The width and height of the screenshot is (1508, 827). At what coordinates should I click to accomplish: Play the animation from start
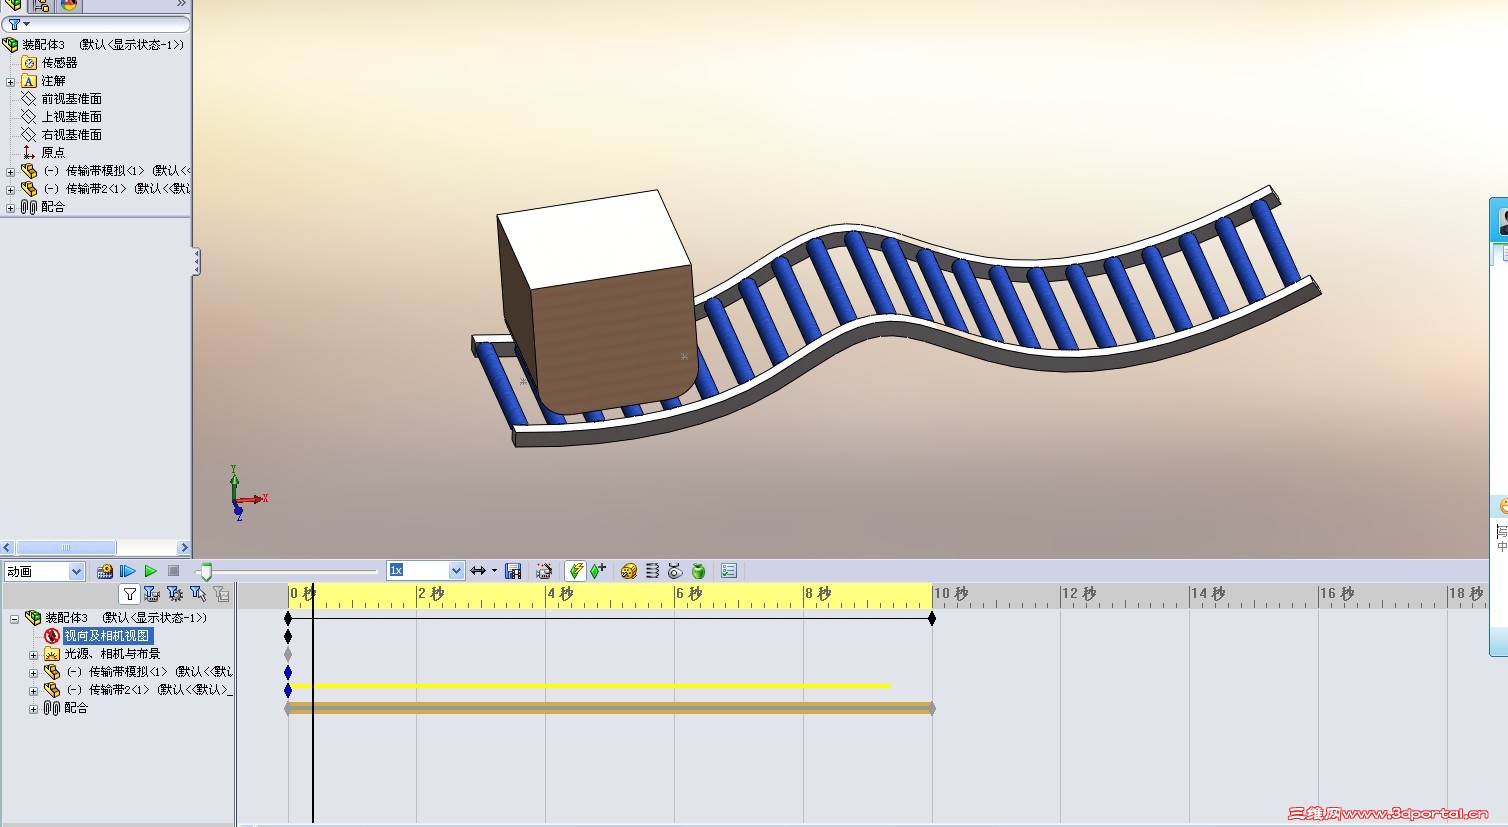128,571
